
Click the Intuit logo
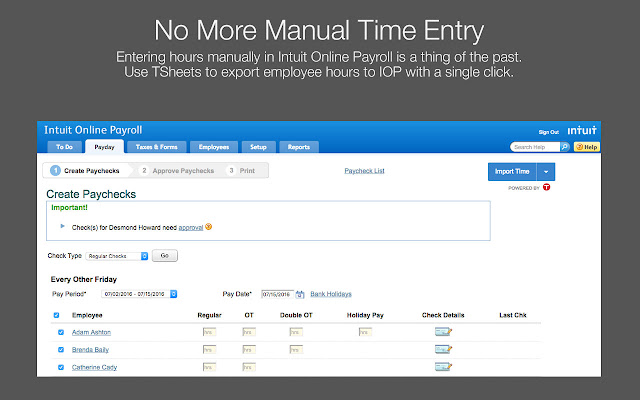coord(582,131)
